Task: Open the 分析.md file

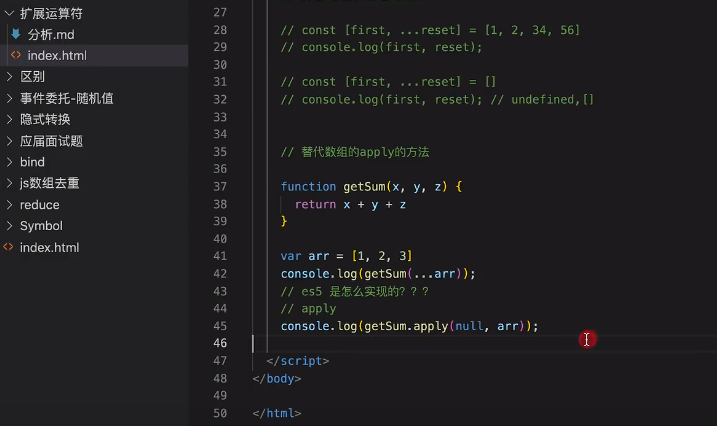Action: [51, 35]
